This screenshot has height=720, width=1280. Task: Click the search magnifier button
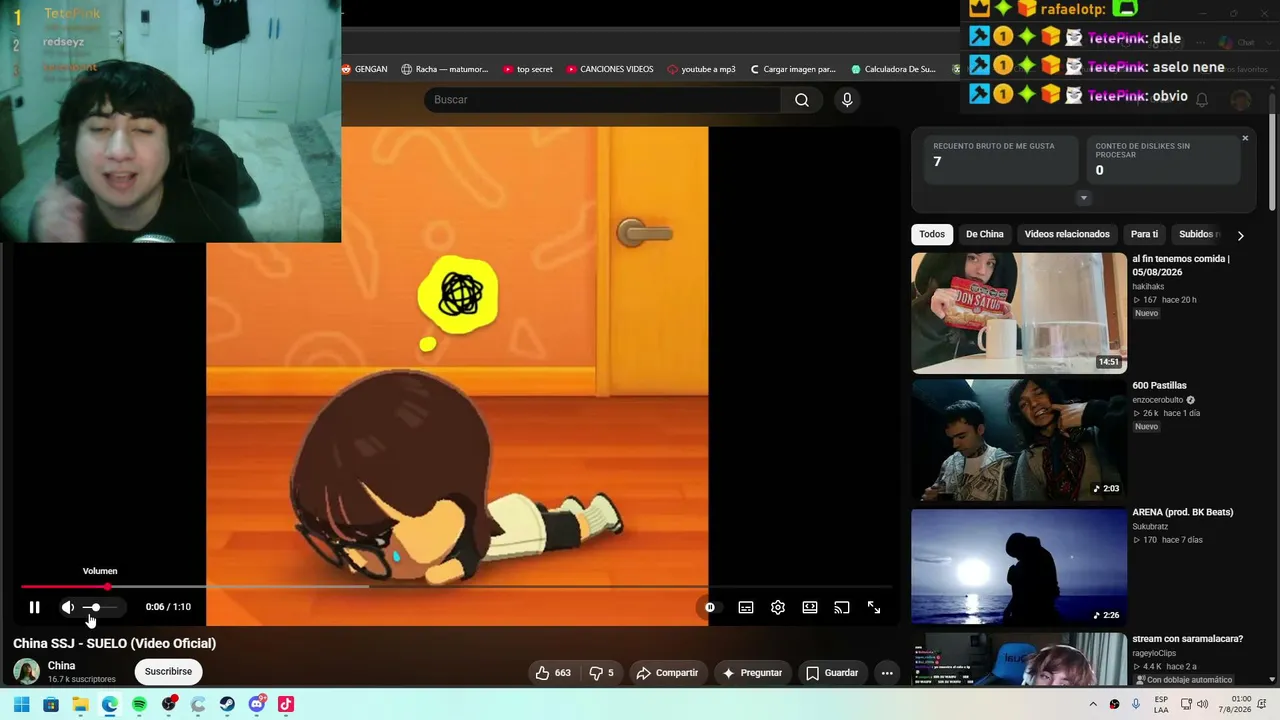click(802, 100)
